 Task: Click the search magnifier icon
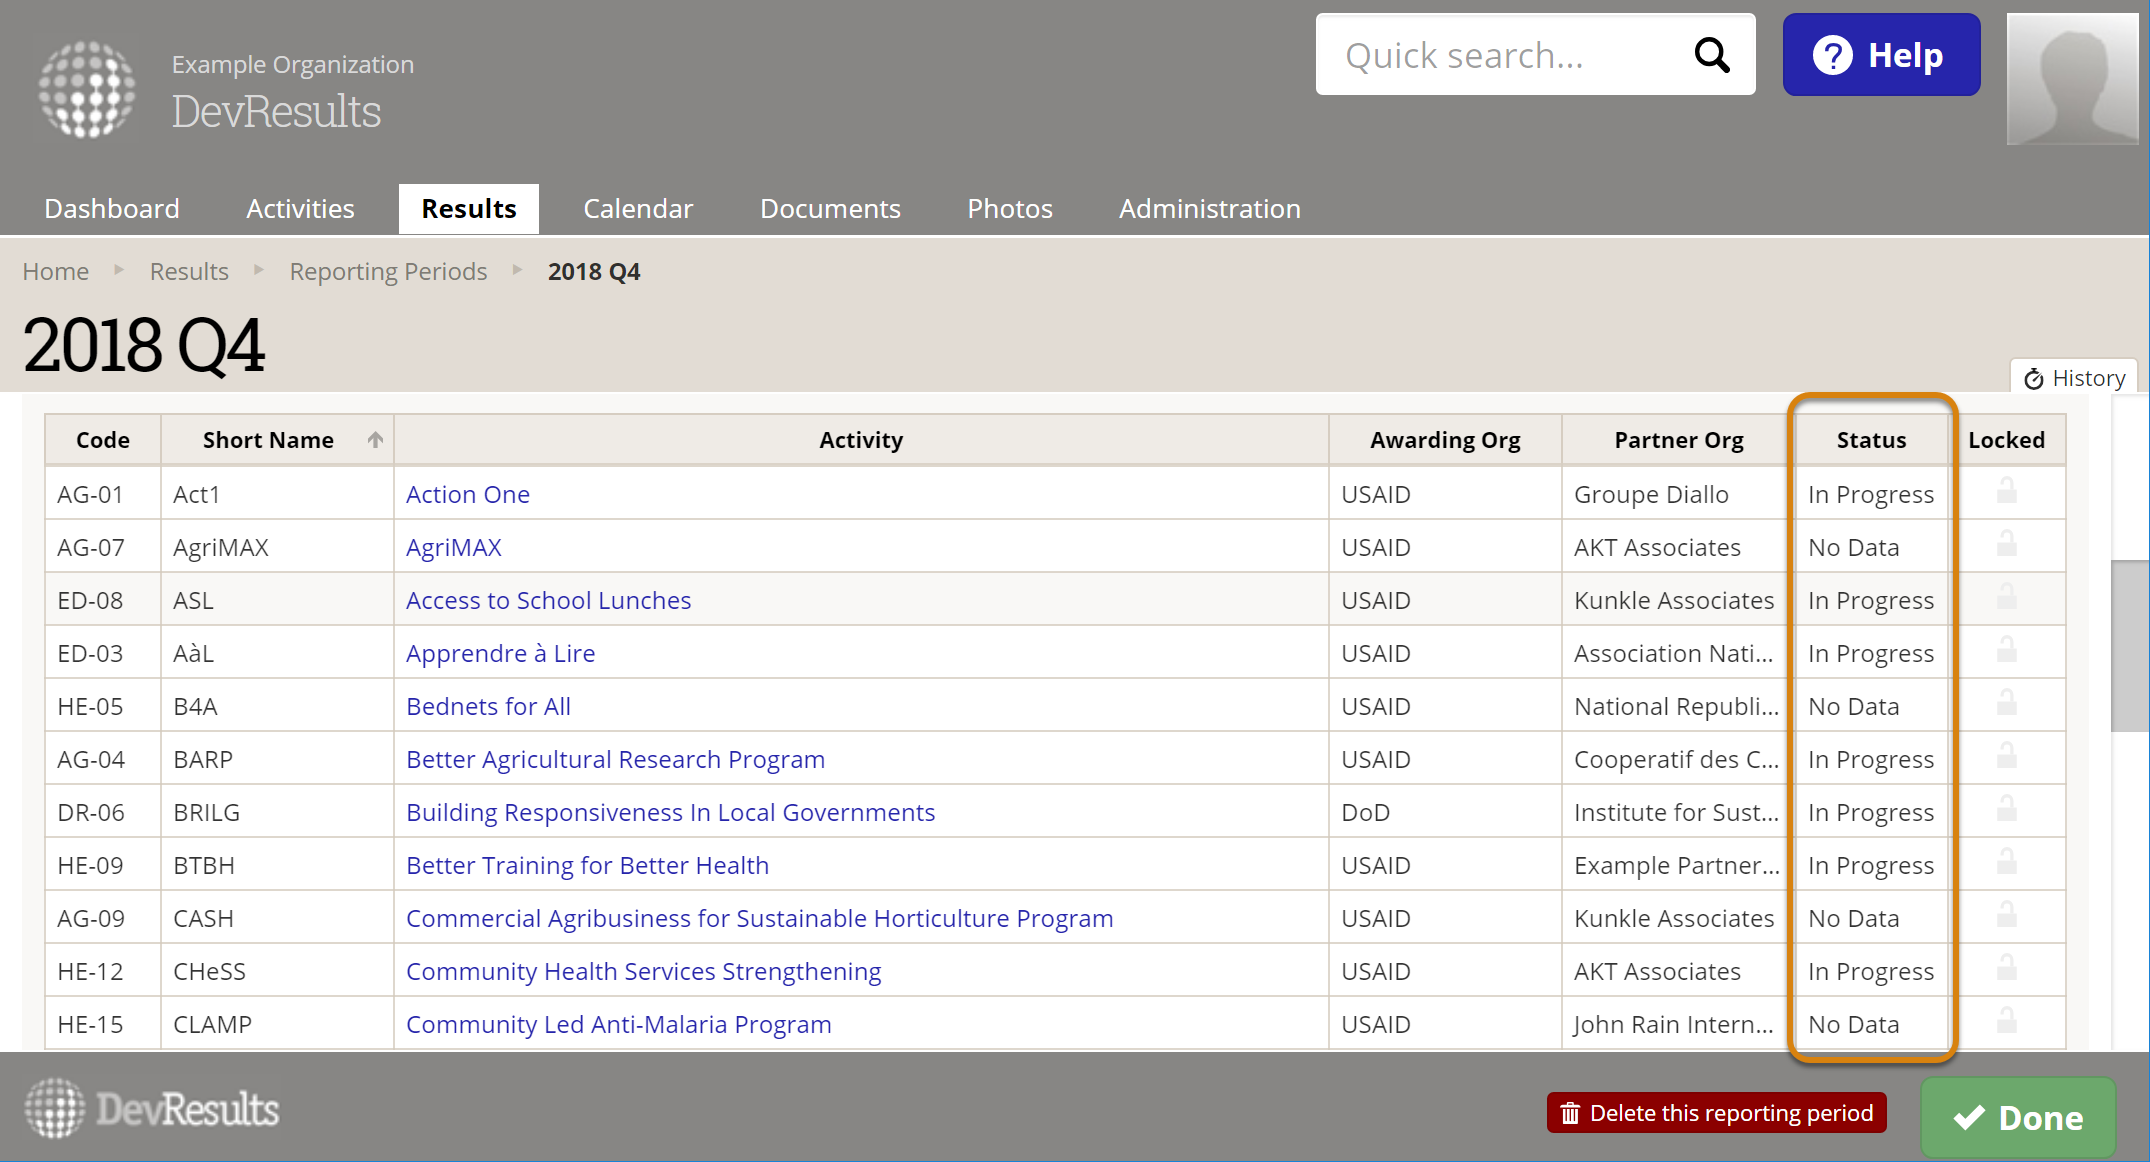pyautogui.click(x=1711, y=55)
